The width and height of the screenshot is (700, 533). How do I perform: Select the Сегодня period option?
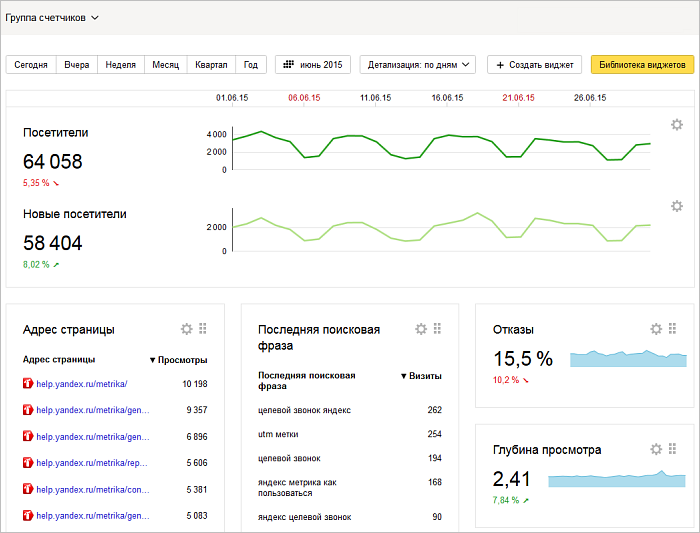tap(31, 64)
